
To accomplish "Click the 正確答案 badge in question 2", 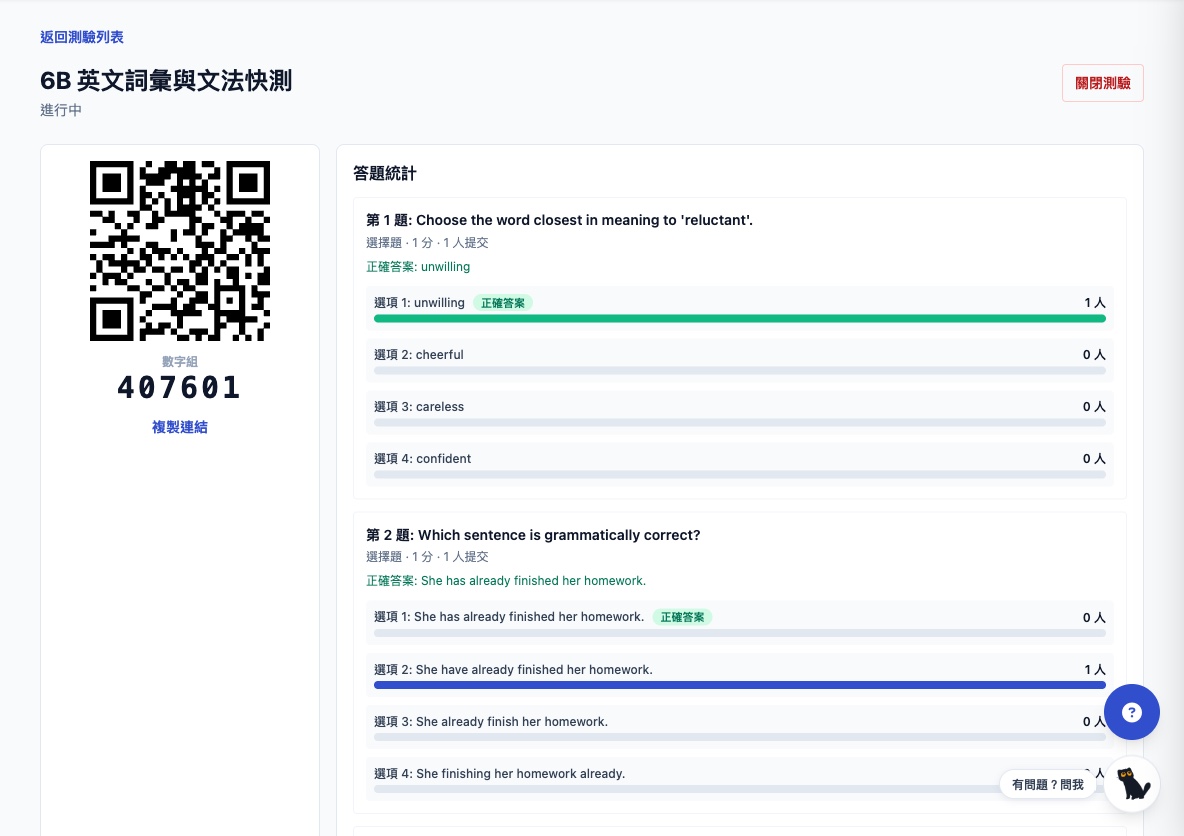I will coord(682,617).
